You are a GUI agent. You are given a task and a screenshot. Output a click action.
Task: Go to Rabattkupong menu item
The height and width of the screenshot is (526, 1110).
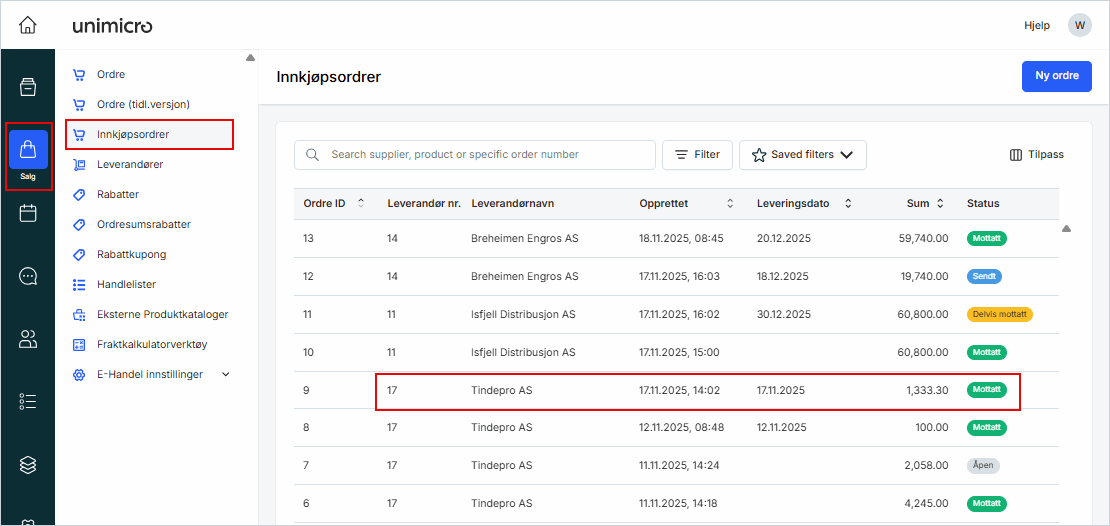tap(131, 254)
